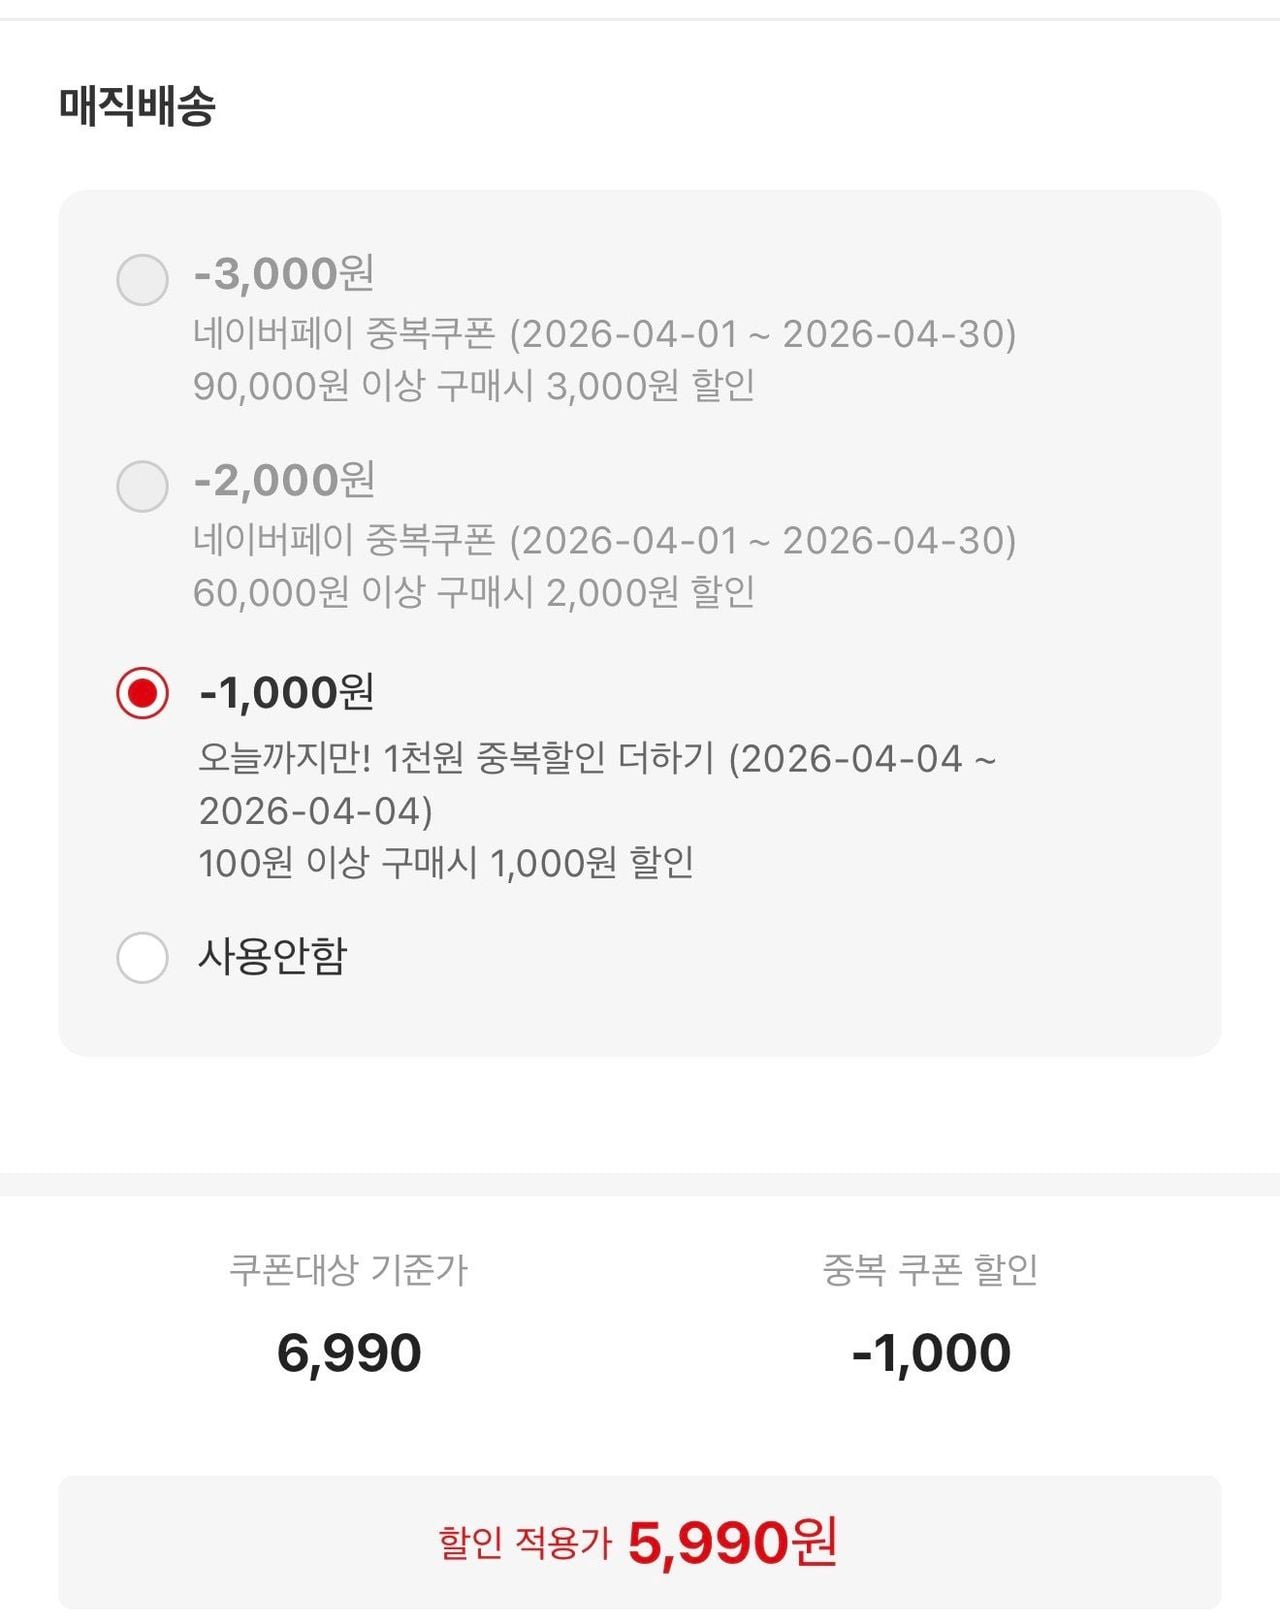This screenshot has width=1280, height=1616.
Task: Click the 중복 쿠폰 할인 label
Action: coord(930,1270)
